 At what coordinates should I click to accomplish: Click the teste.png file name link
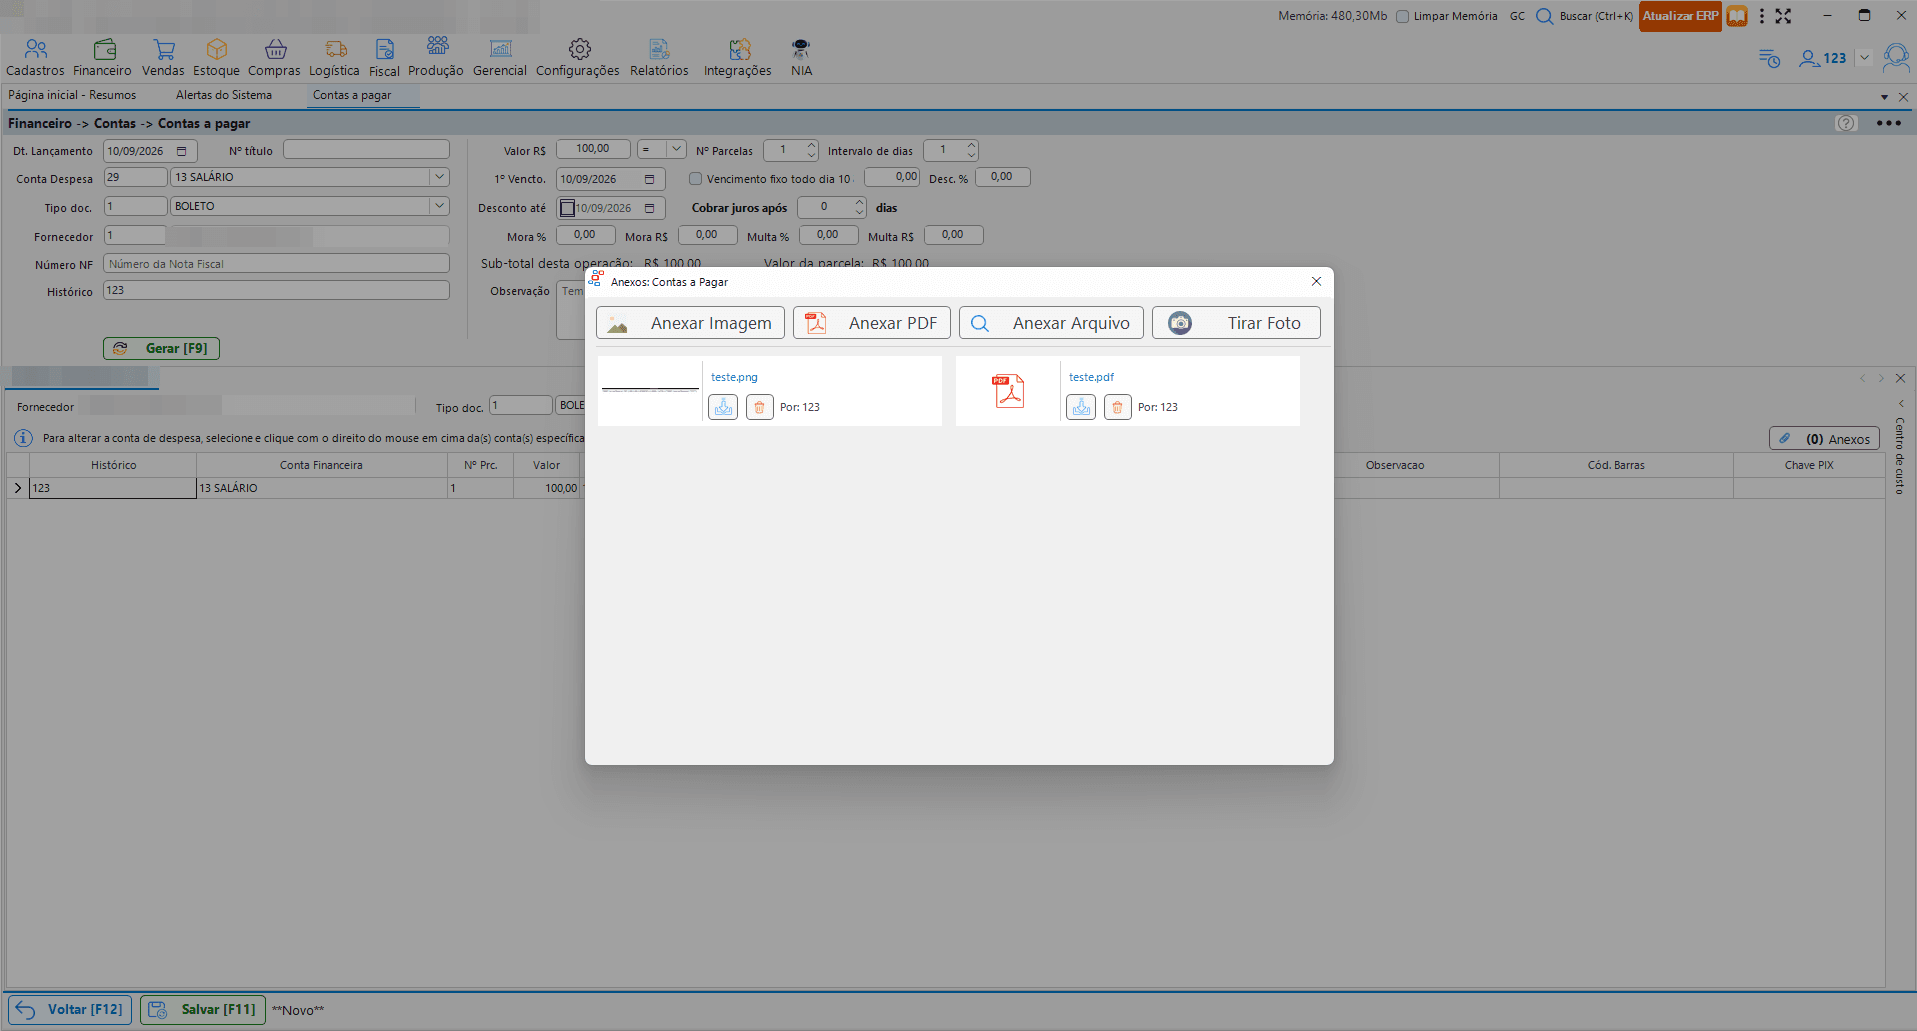click(x=734, y=377)
